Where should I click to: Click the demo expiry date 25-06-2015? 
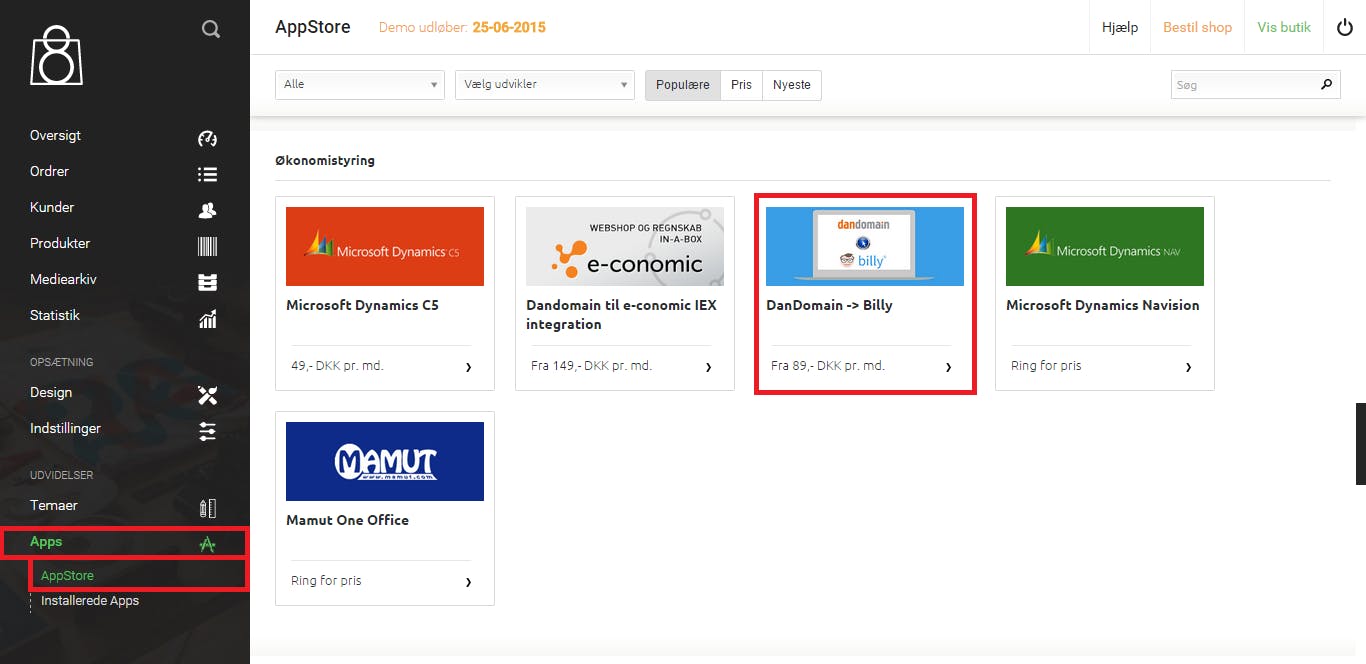click(x=509, y=27)
